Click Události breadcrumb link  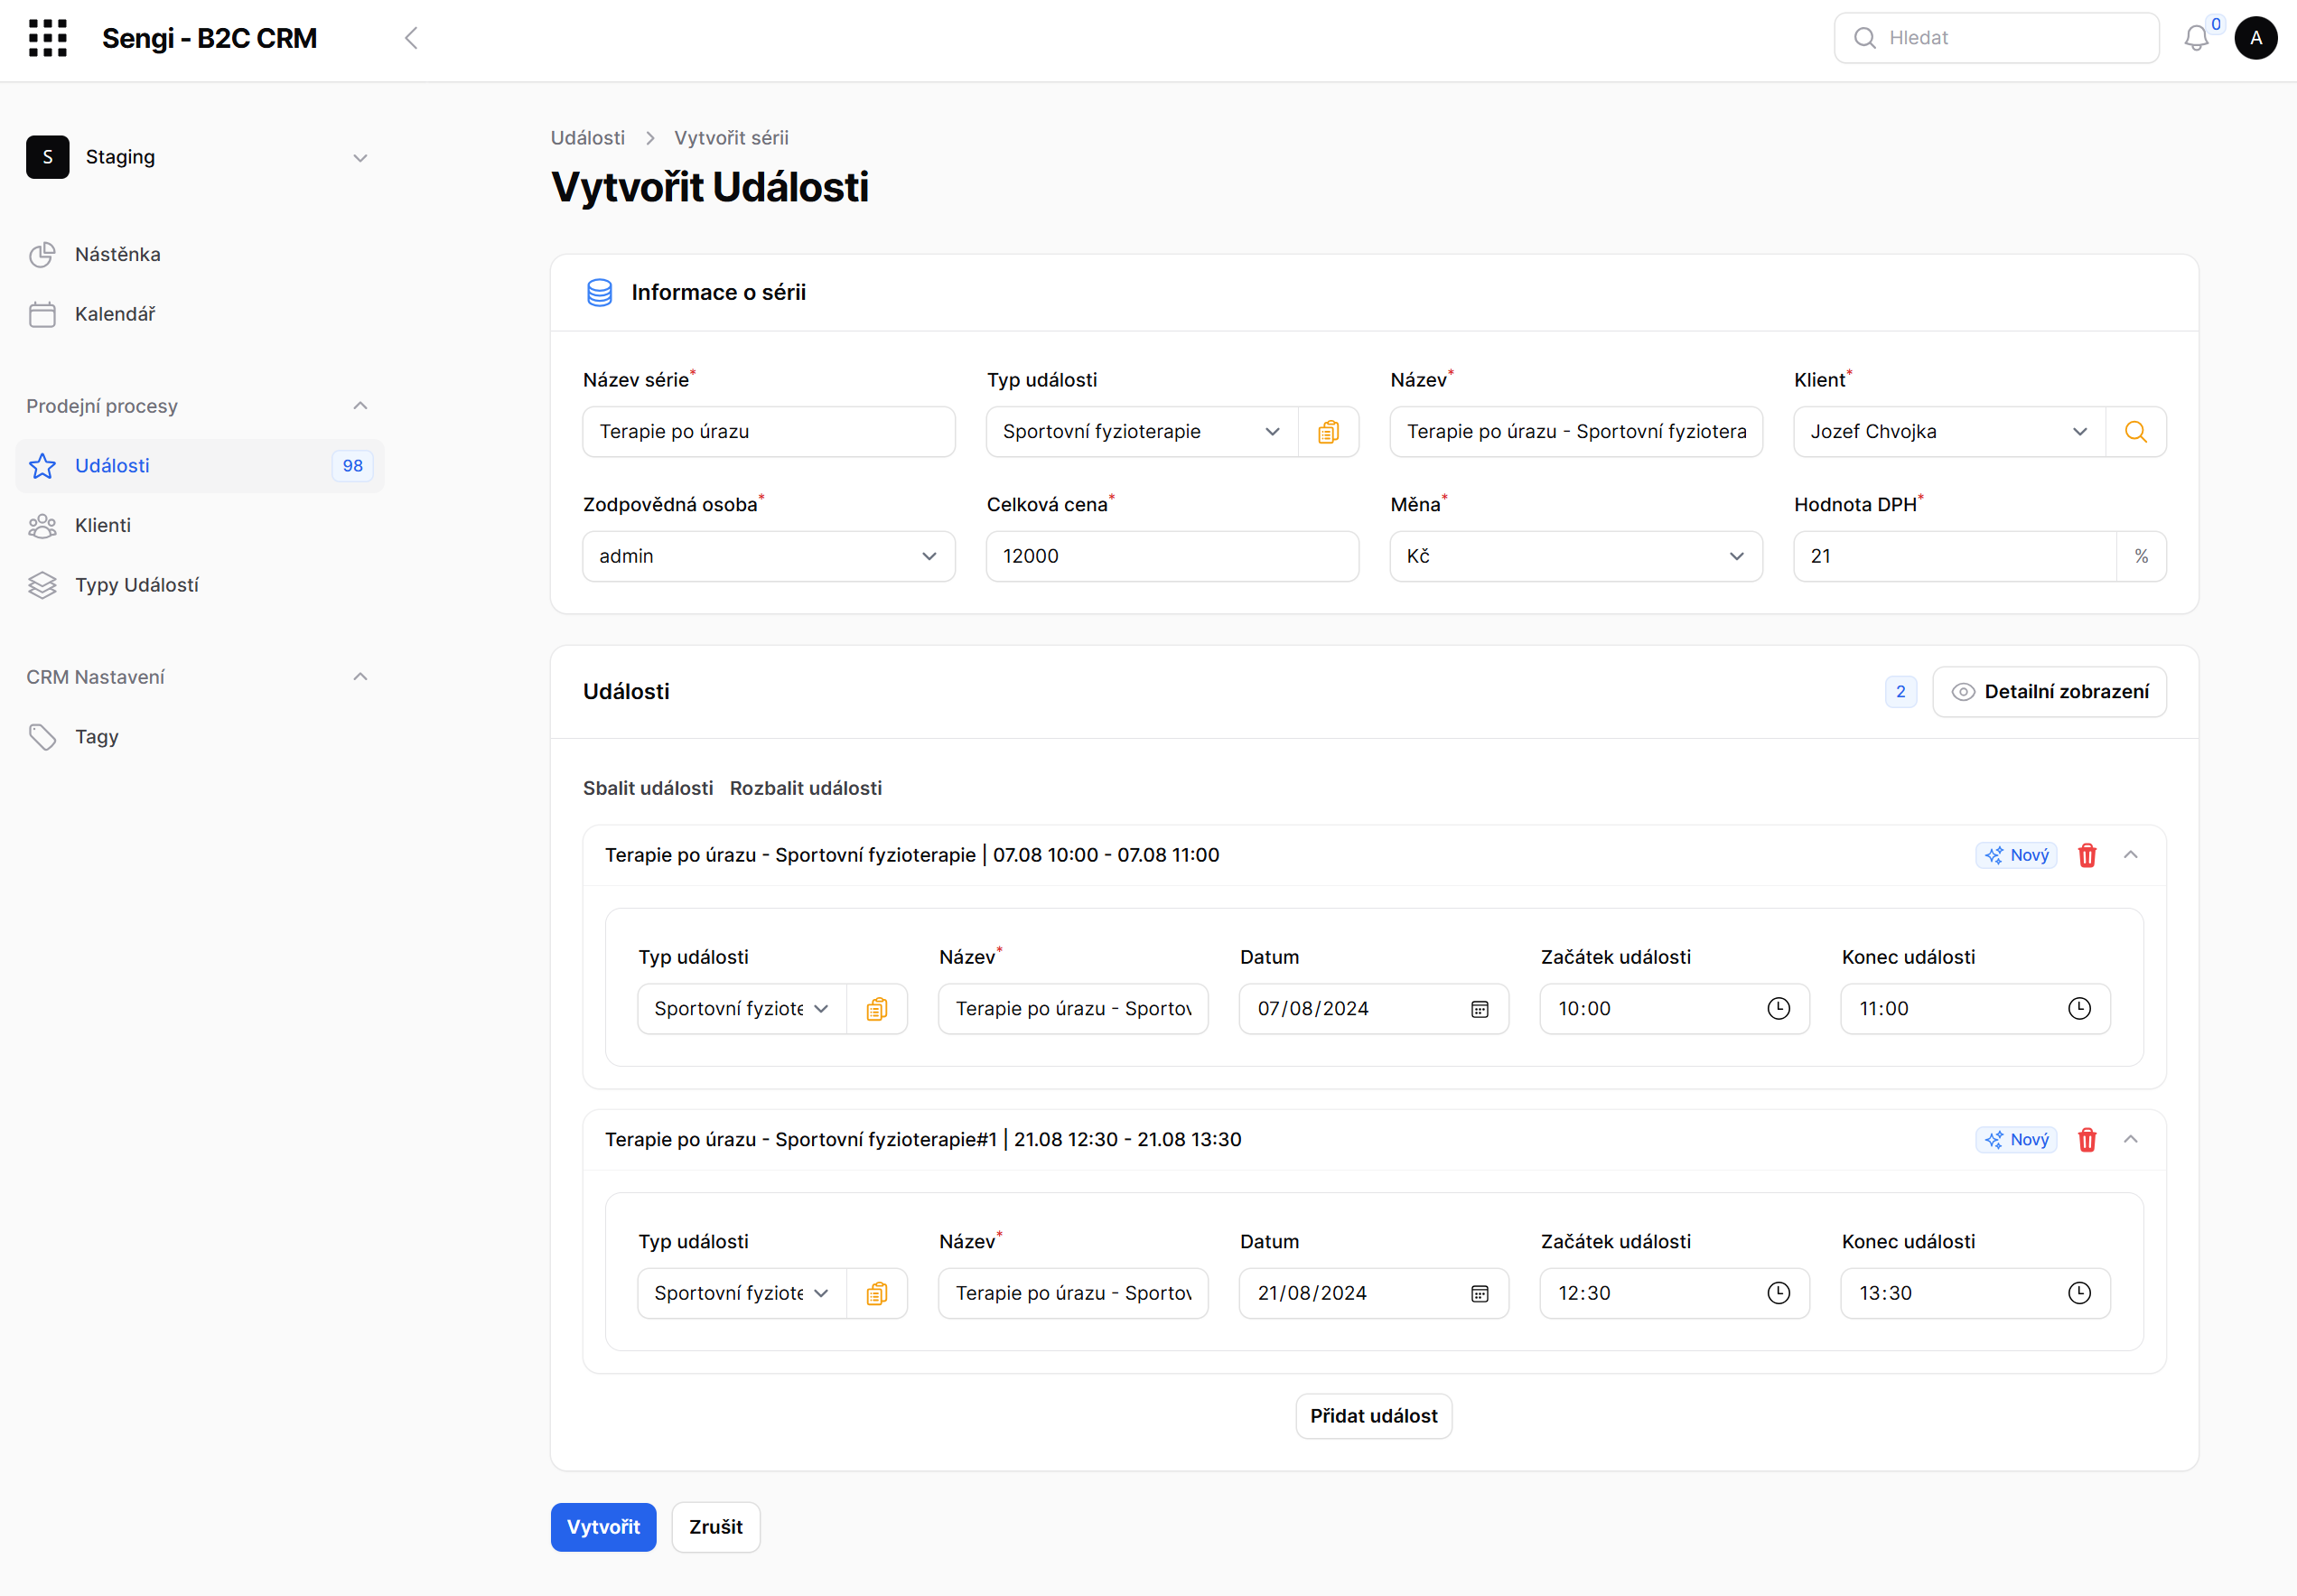point(588,138)
